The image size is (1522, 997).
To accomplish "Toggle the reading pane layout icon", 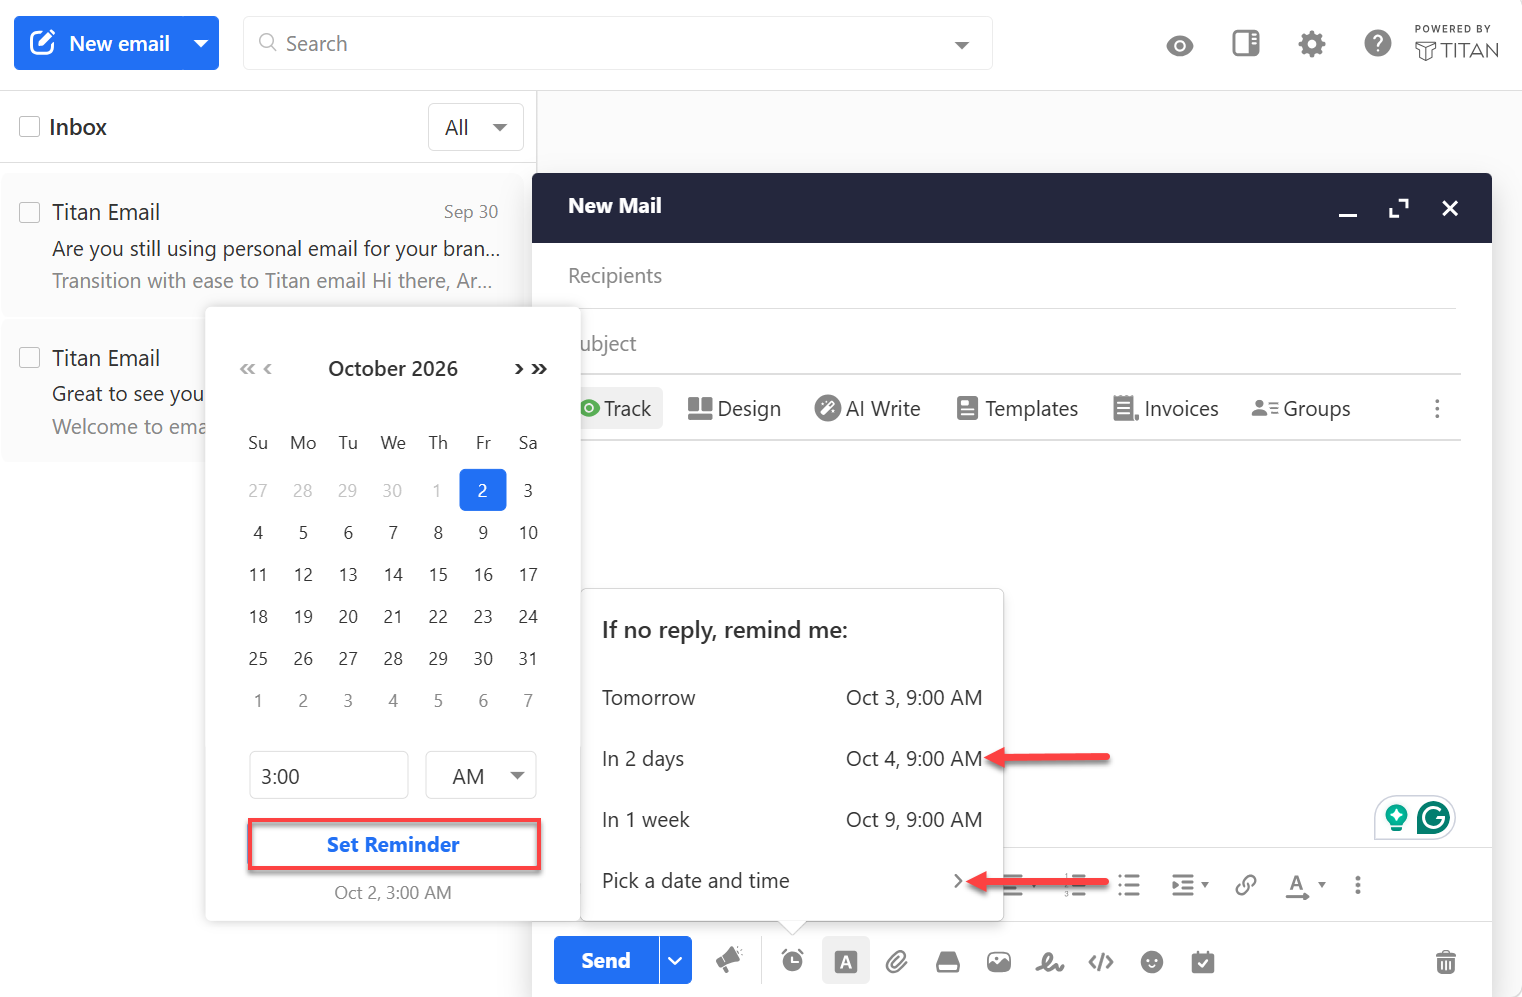I will pos(1245,43).
